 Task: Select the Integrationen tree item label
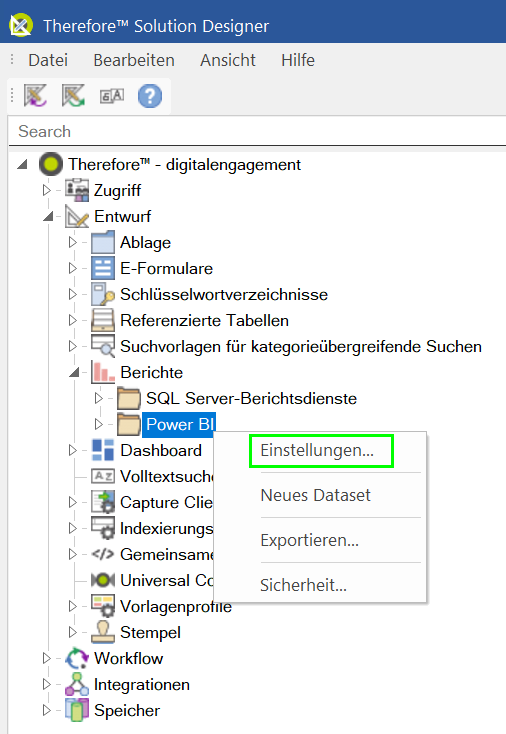(x=142, y=684)
